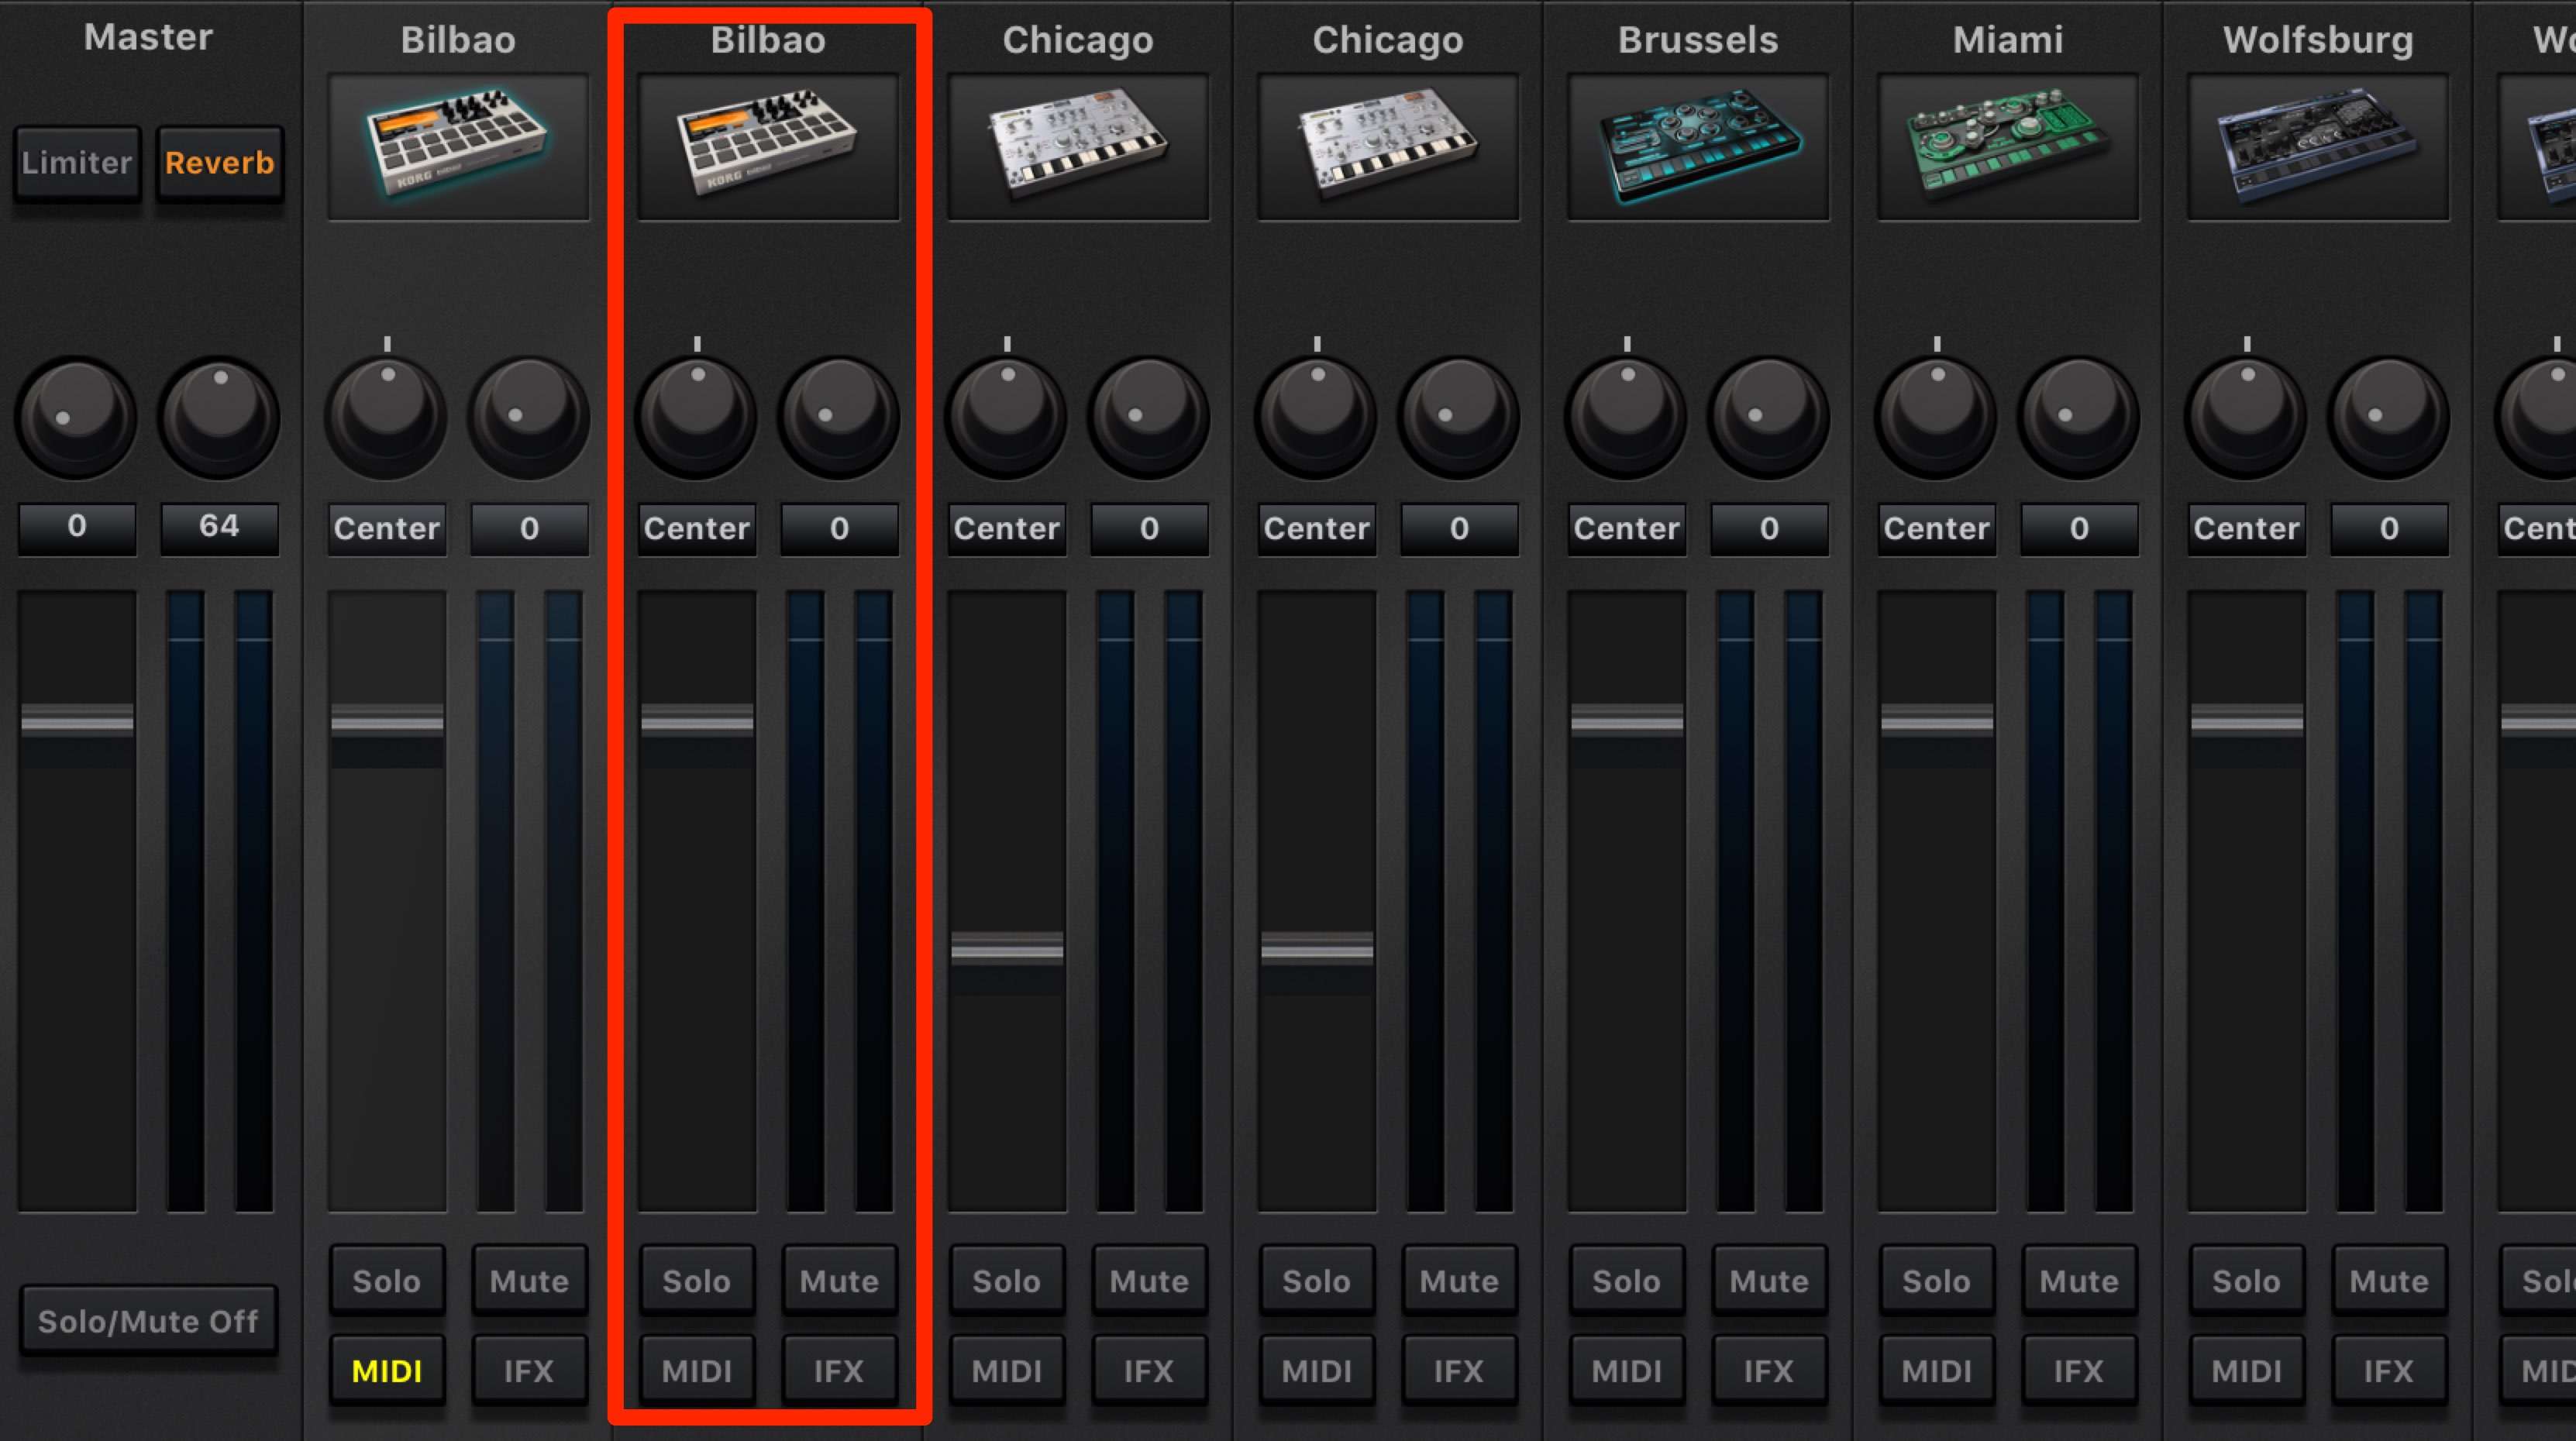Open the IFX panel for Wolfsburg

click(2389, 1370)
